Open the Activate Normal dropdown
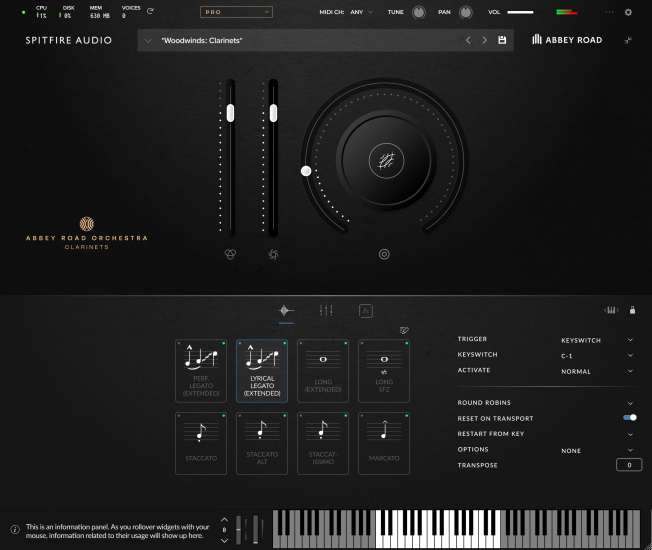 (597, 371)
